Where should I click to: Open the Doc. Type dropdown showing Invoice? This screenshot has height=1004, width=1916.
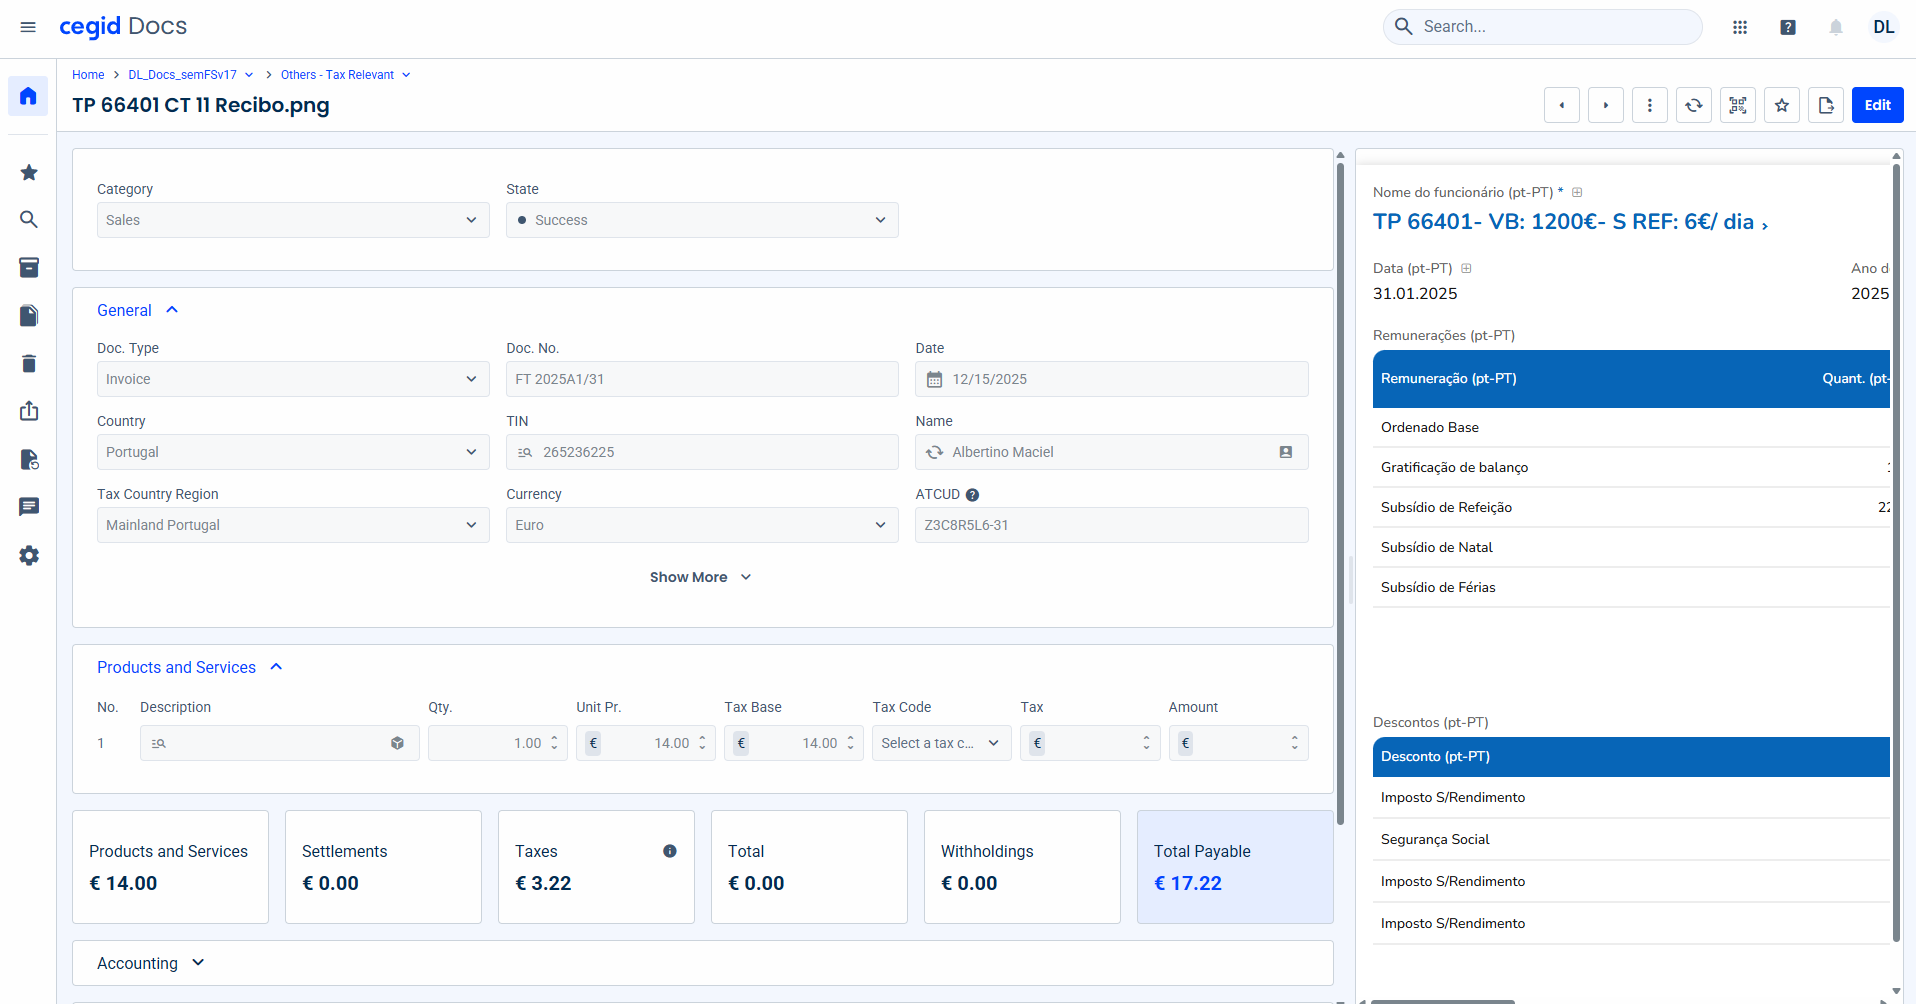tap(292, 379)
